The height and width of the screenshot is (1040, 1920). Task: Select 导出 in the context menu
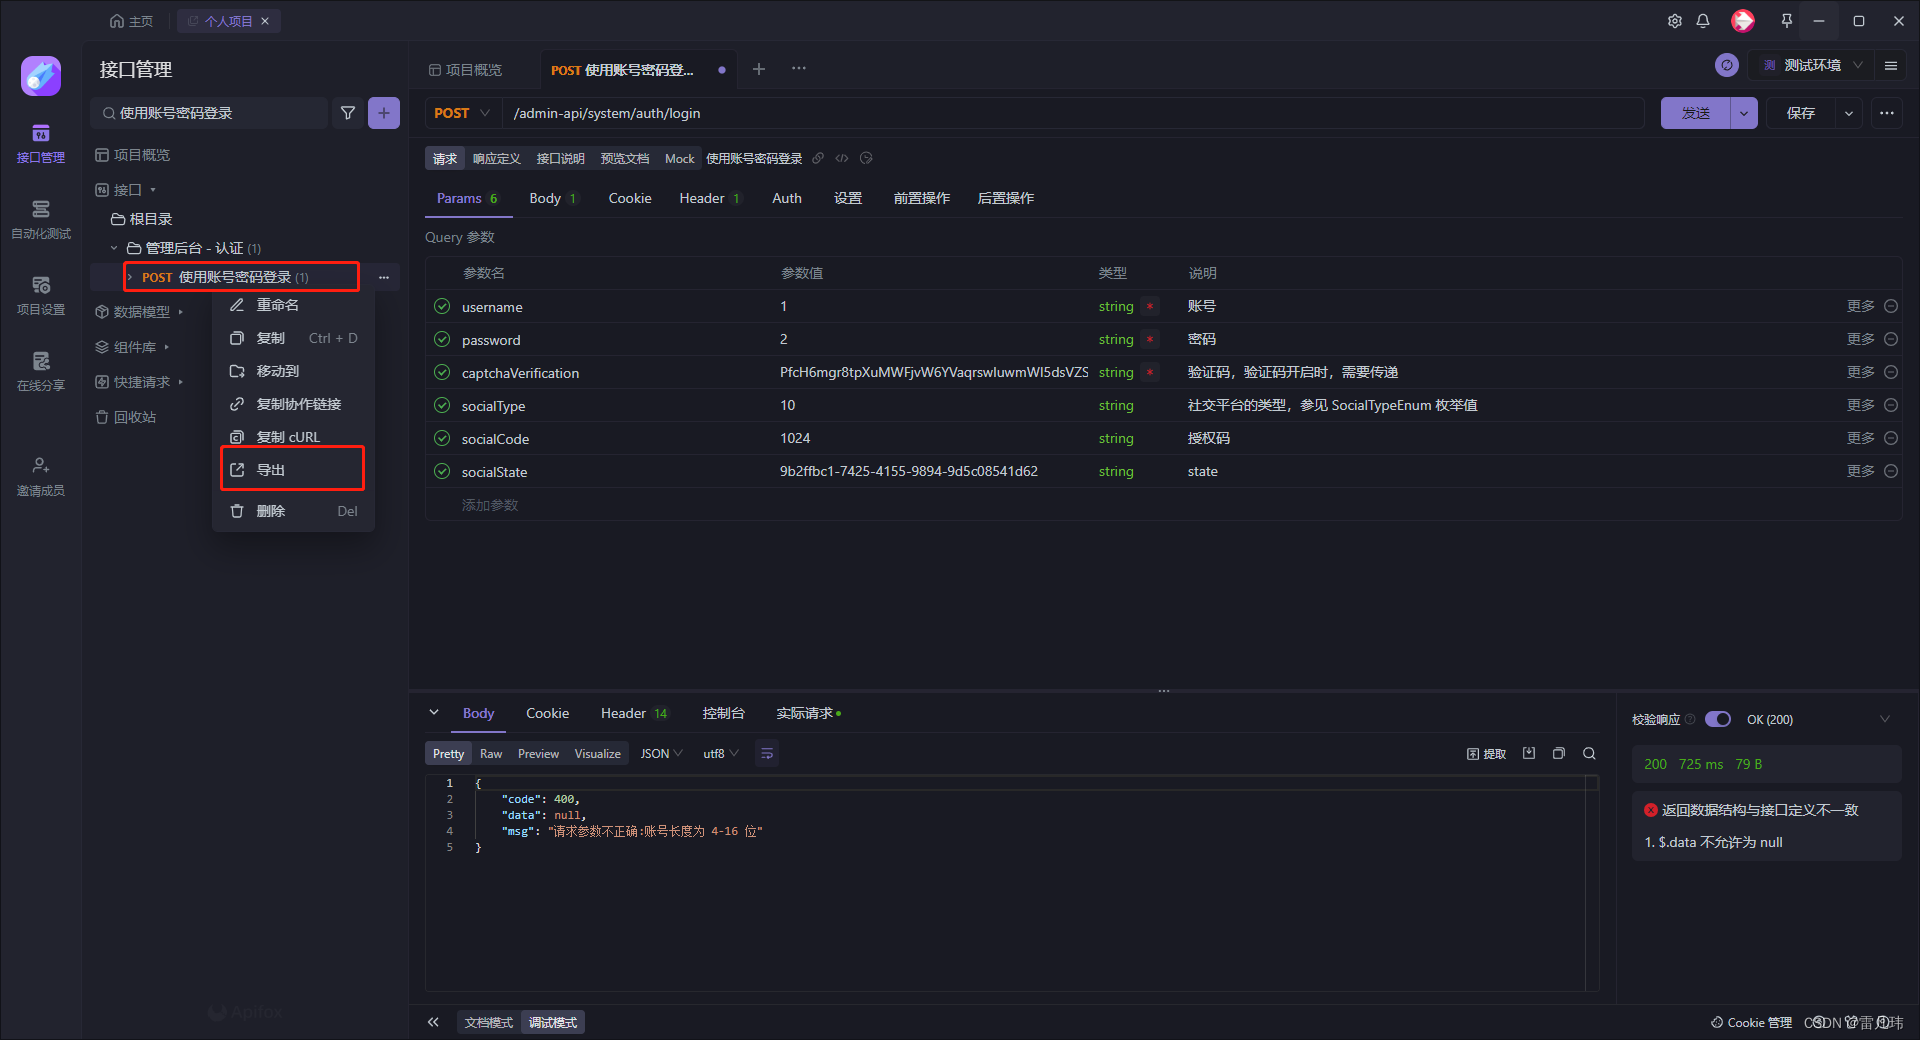pos(293,470)
